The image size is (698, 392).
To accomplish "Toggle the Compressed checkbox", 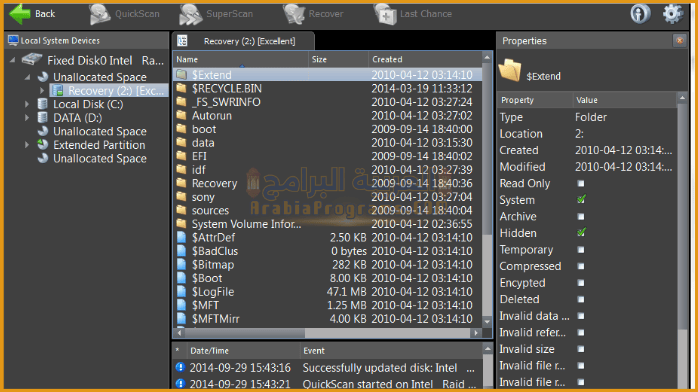I will (x=580, y=266).
